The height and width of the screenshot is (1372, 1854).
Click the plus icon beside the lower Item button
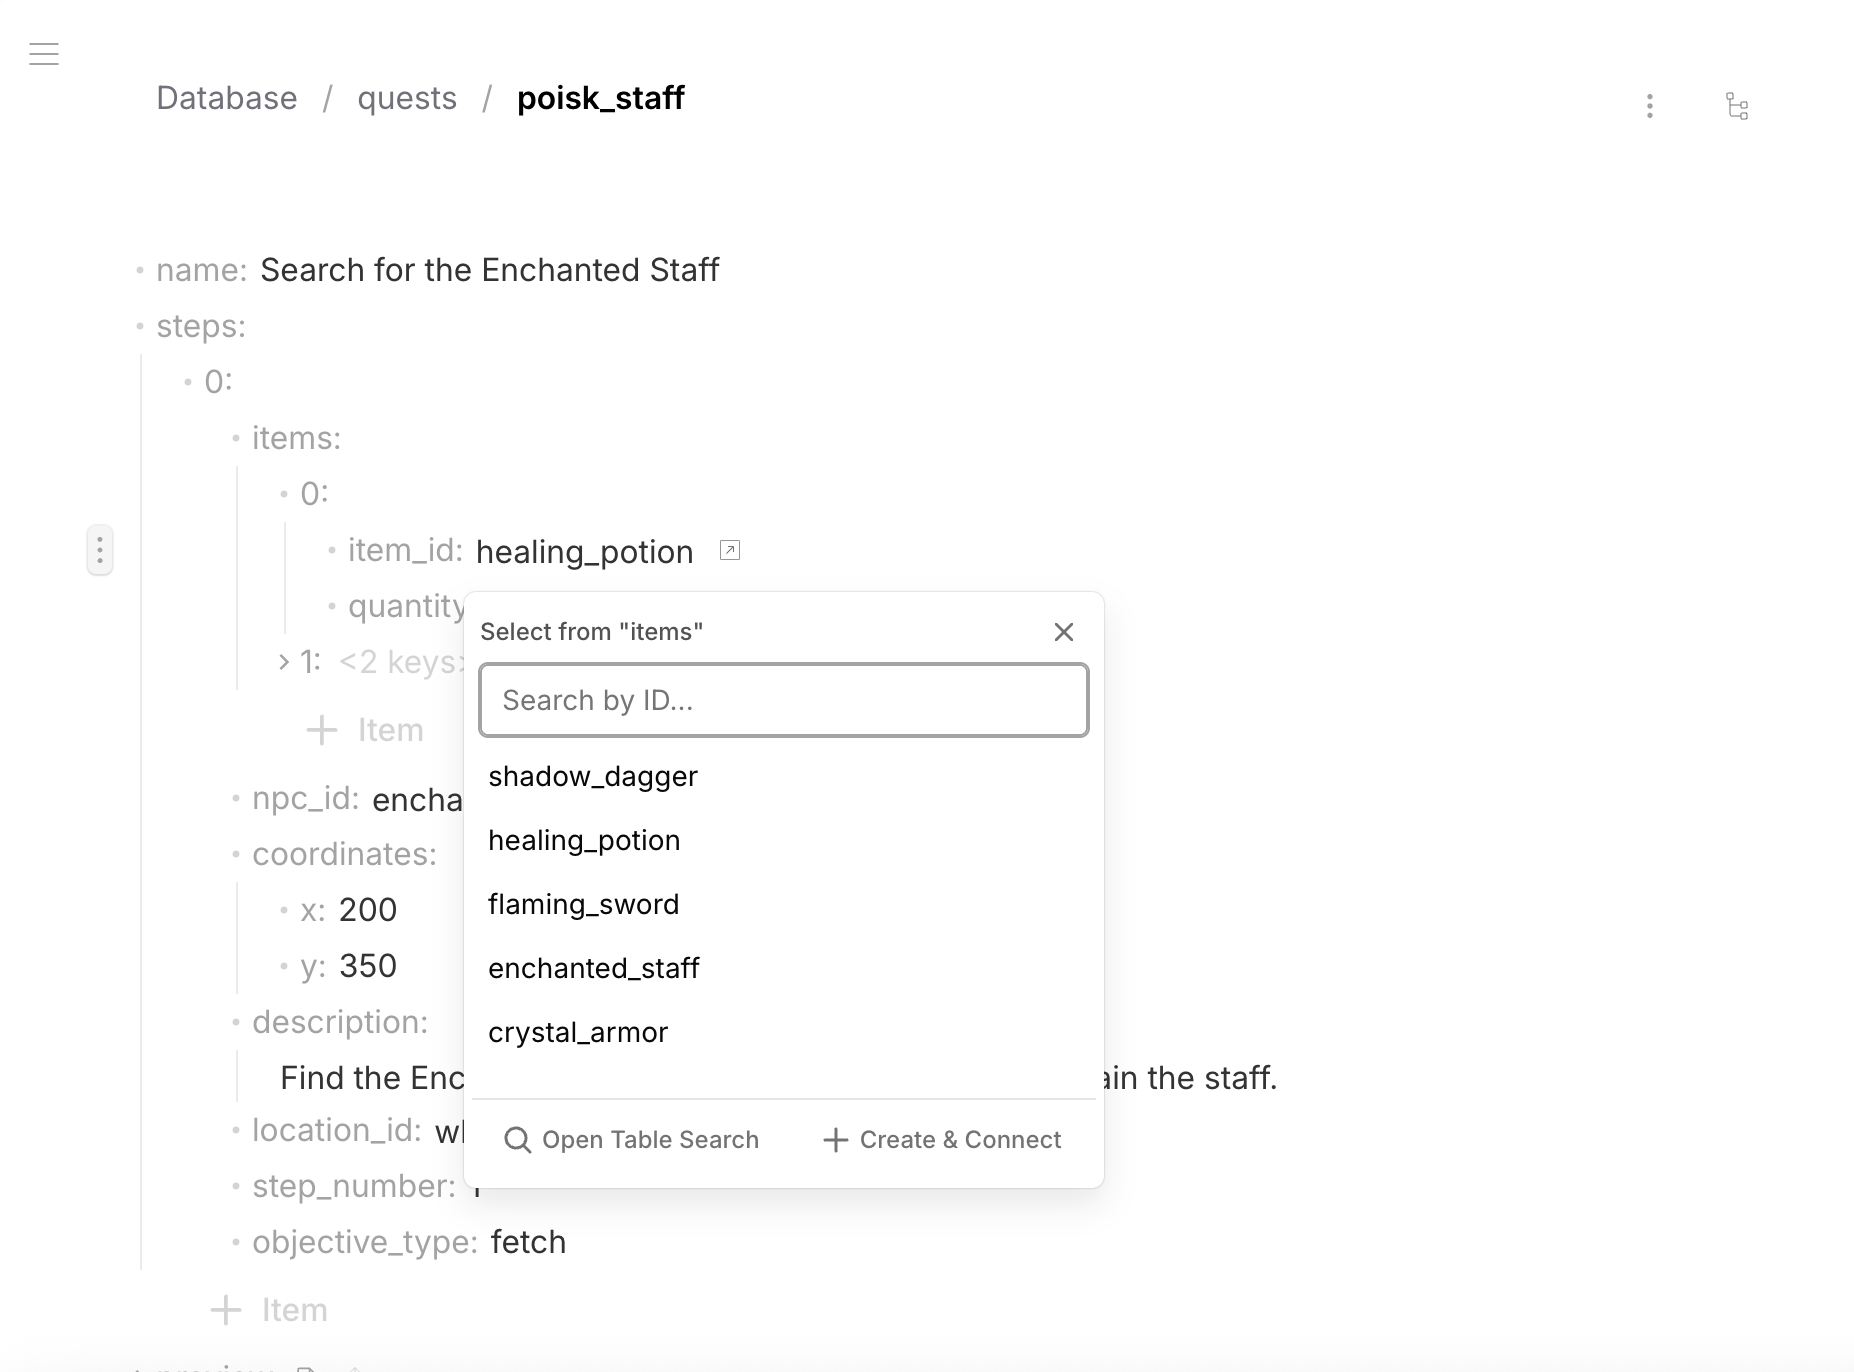coord(225,1309)
